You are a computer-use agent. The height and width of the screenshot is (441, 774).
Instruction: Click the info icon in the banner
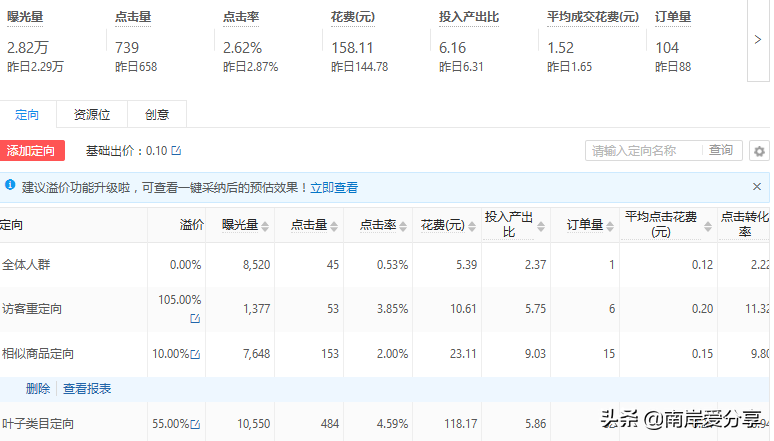(x=9, y=185)
